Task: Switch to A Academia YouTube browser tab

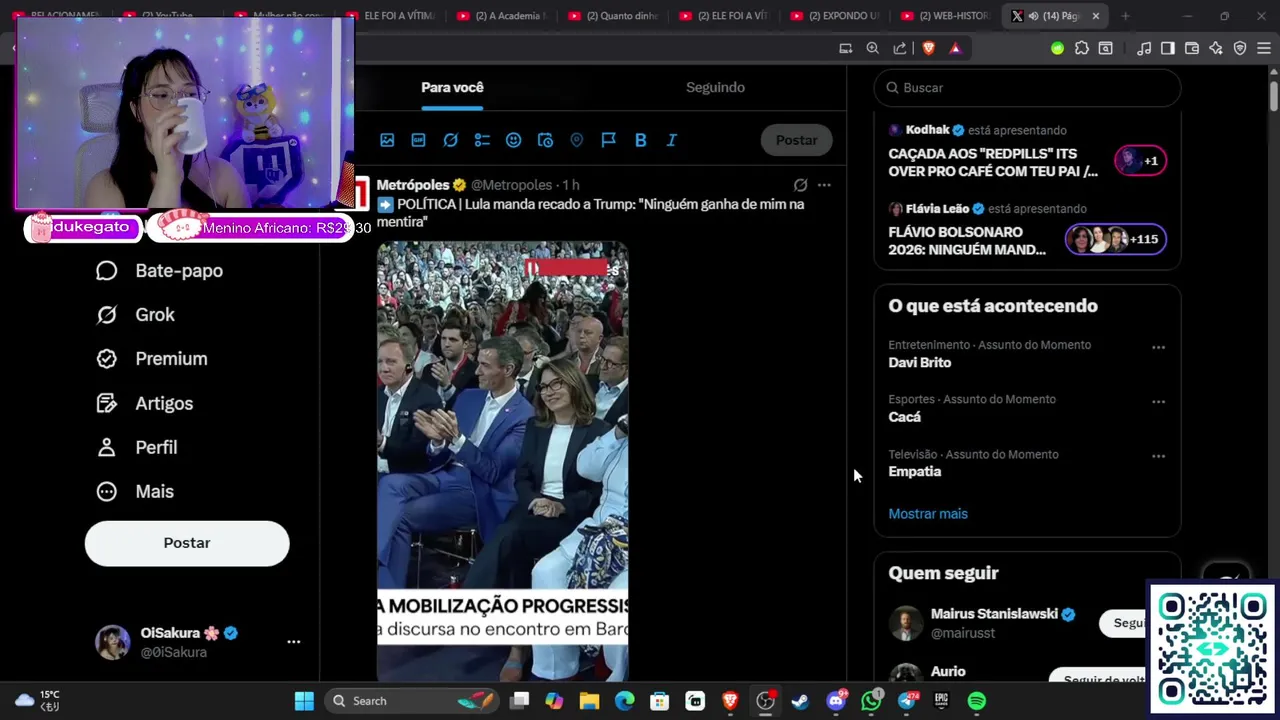Action: tap(501, 16)
